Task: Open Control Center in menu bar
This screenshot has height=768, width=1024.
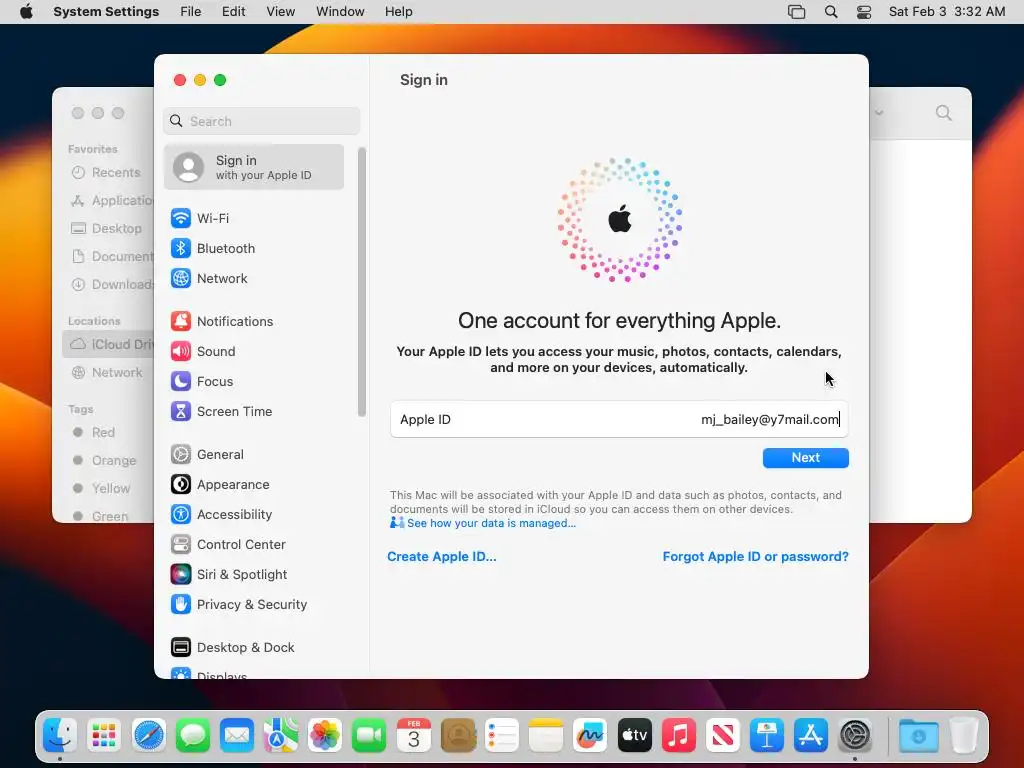Action: pyautogui.click(x=863, y=12)
